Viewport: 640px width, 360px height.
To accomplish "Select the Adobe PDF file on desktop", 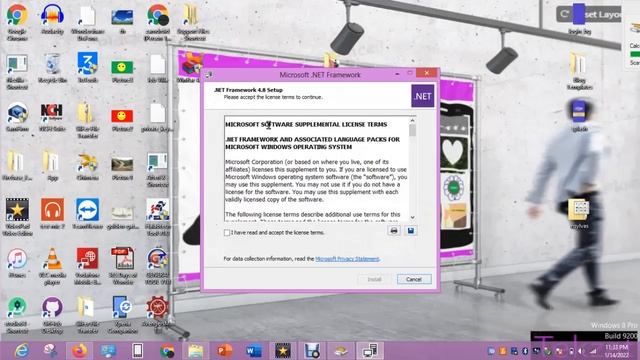I will coord(122,266).
